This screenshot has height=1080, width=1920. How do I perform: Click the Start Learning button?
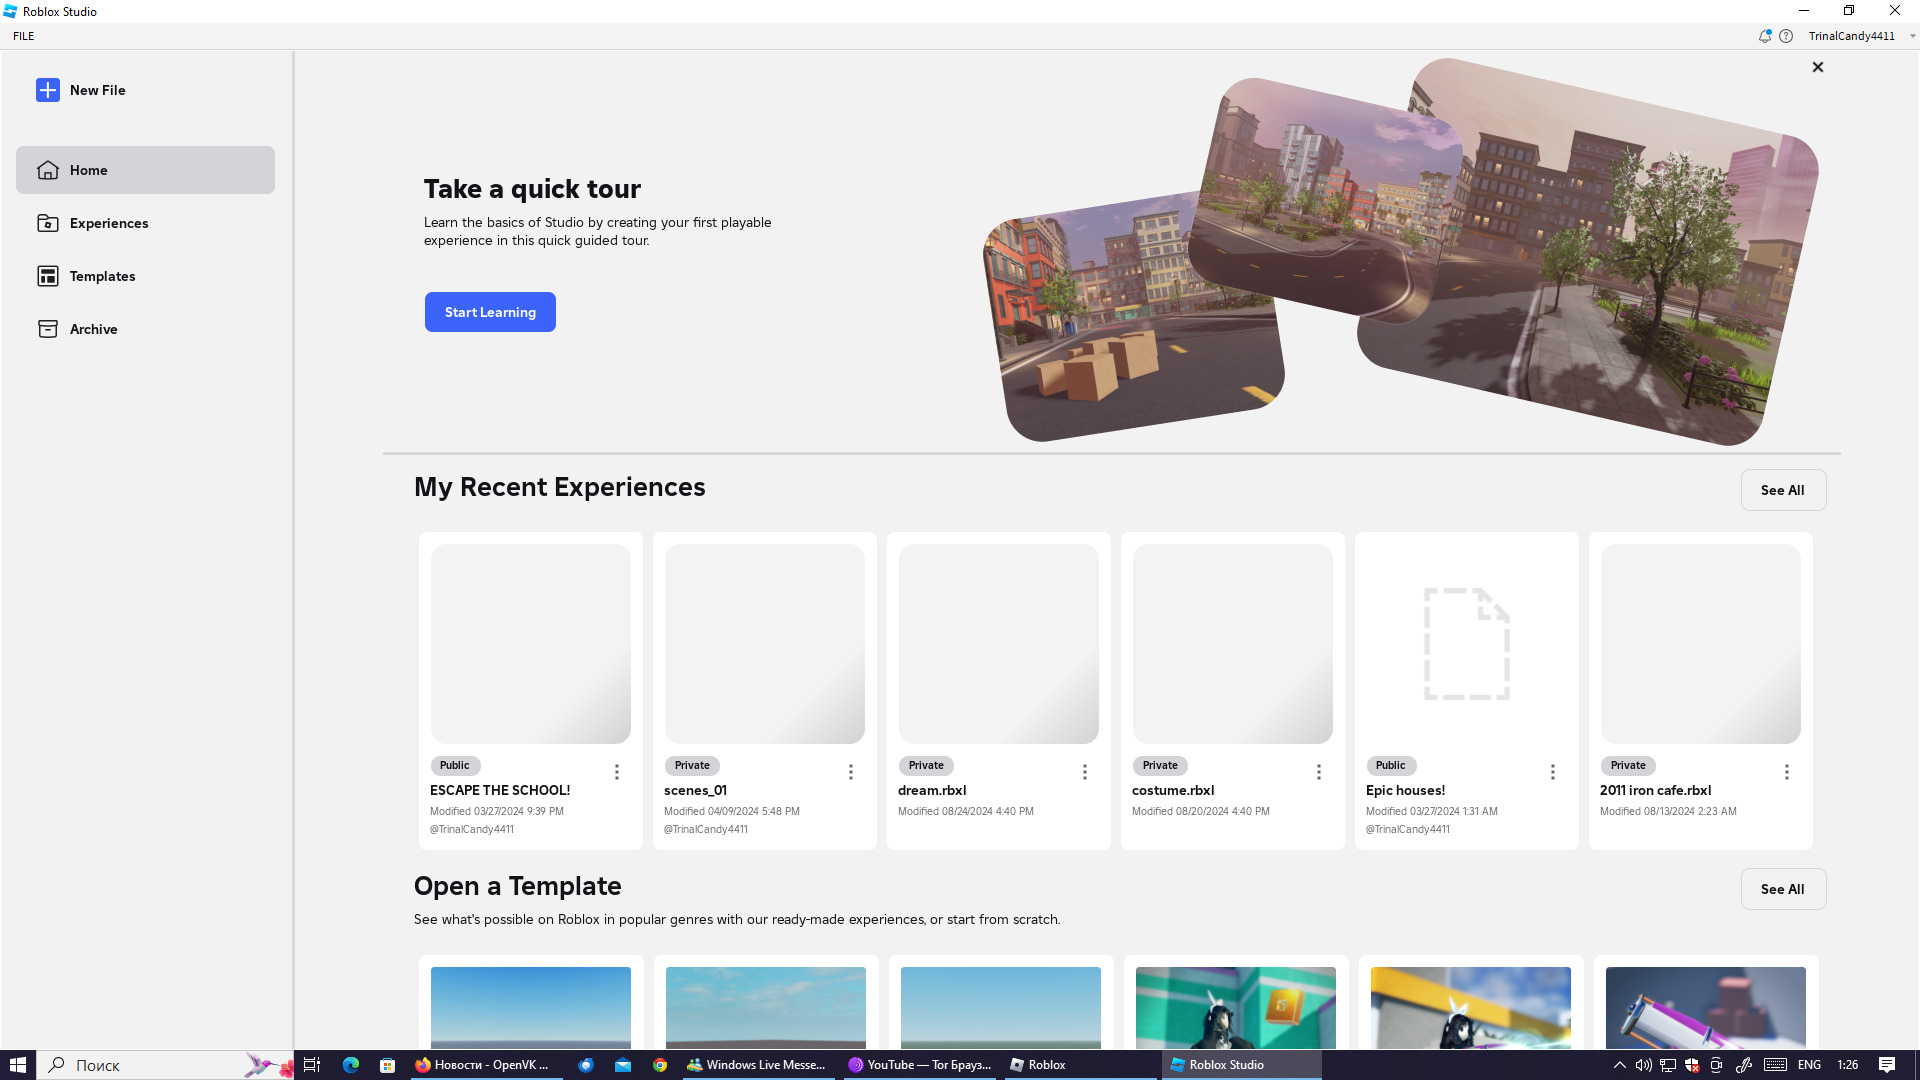click(x=490, y=312)
